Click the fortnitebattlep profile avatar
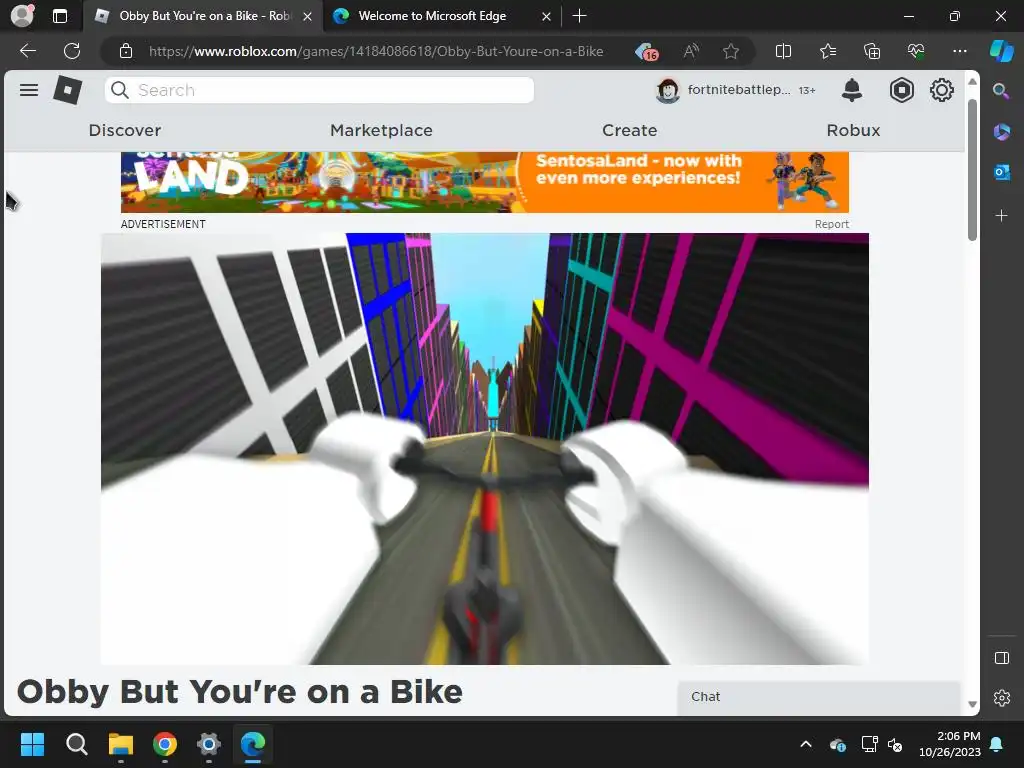Image resolution: width=1024 pixels, height=768 pixels. click(x=667, y=90)
